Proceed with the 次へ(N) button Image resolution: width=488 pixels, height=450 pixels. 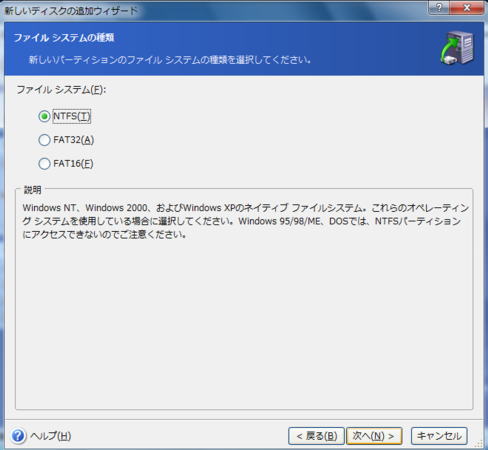[374, 436]
